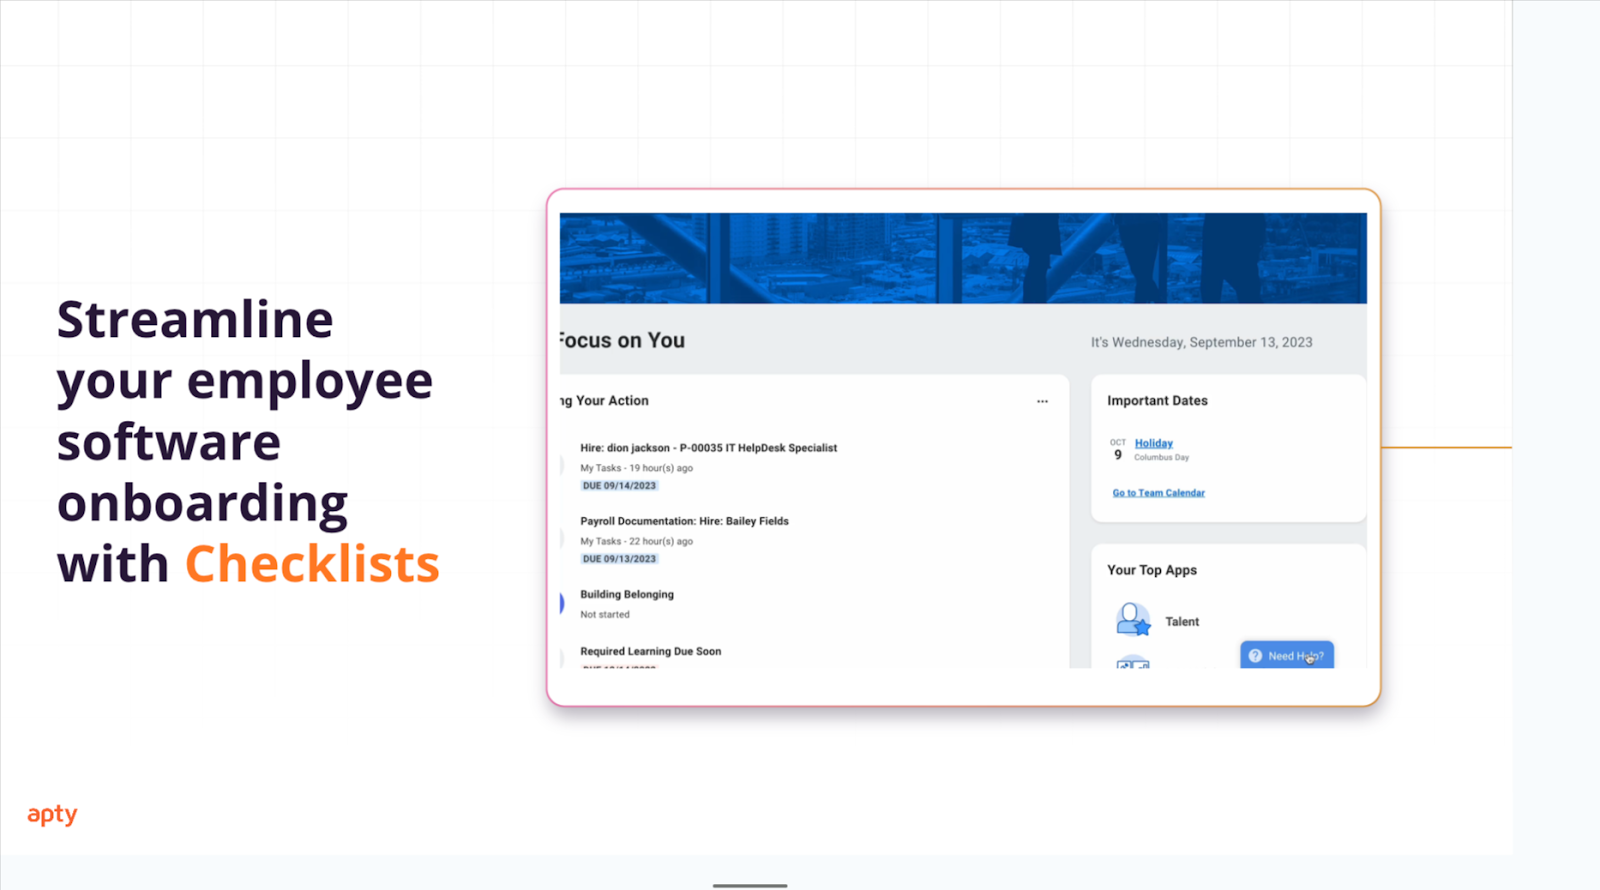Click the Important Dates heading
The image size is (1600, 890).
[1157, 400]
